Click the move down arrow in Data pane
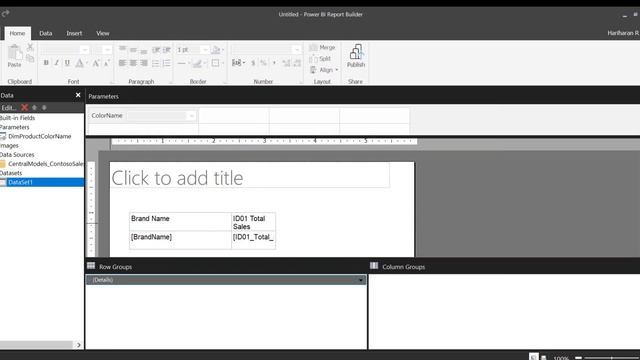Viewport: 640px width, 360px height. [x=44, y=107]
